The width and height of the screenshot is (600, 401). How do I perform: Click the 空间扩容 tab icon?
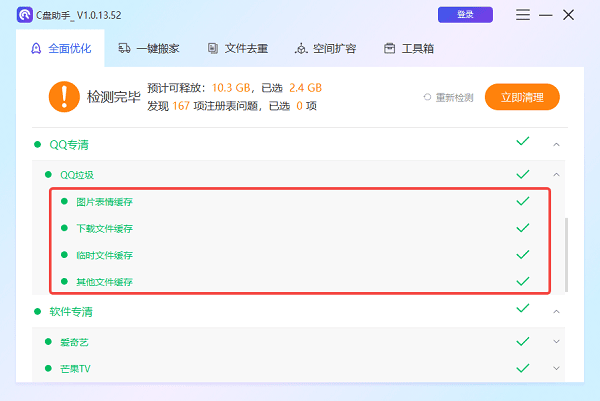click(x=301, y=49)
